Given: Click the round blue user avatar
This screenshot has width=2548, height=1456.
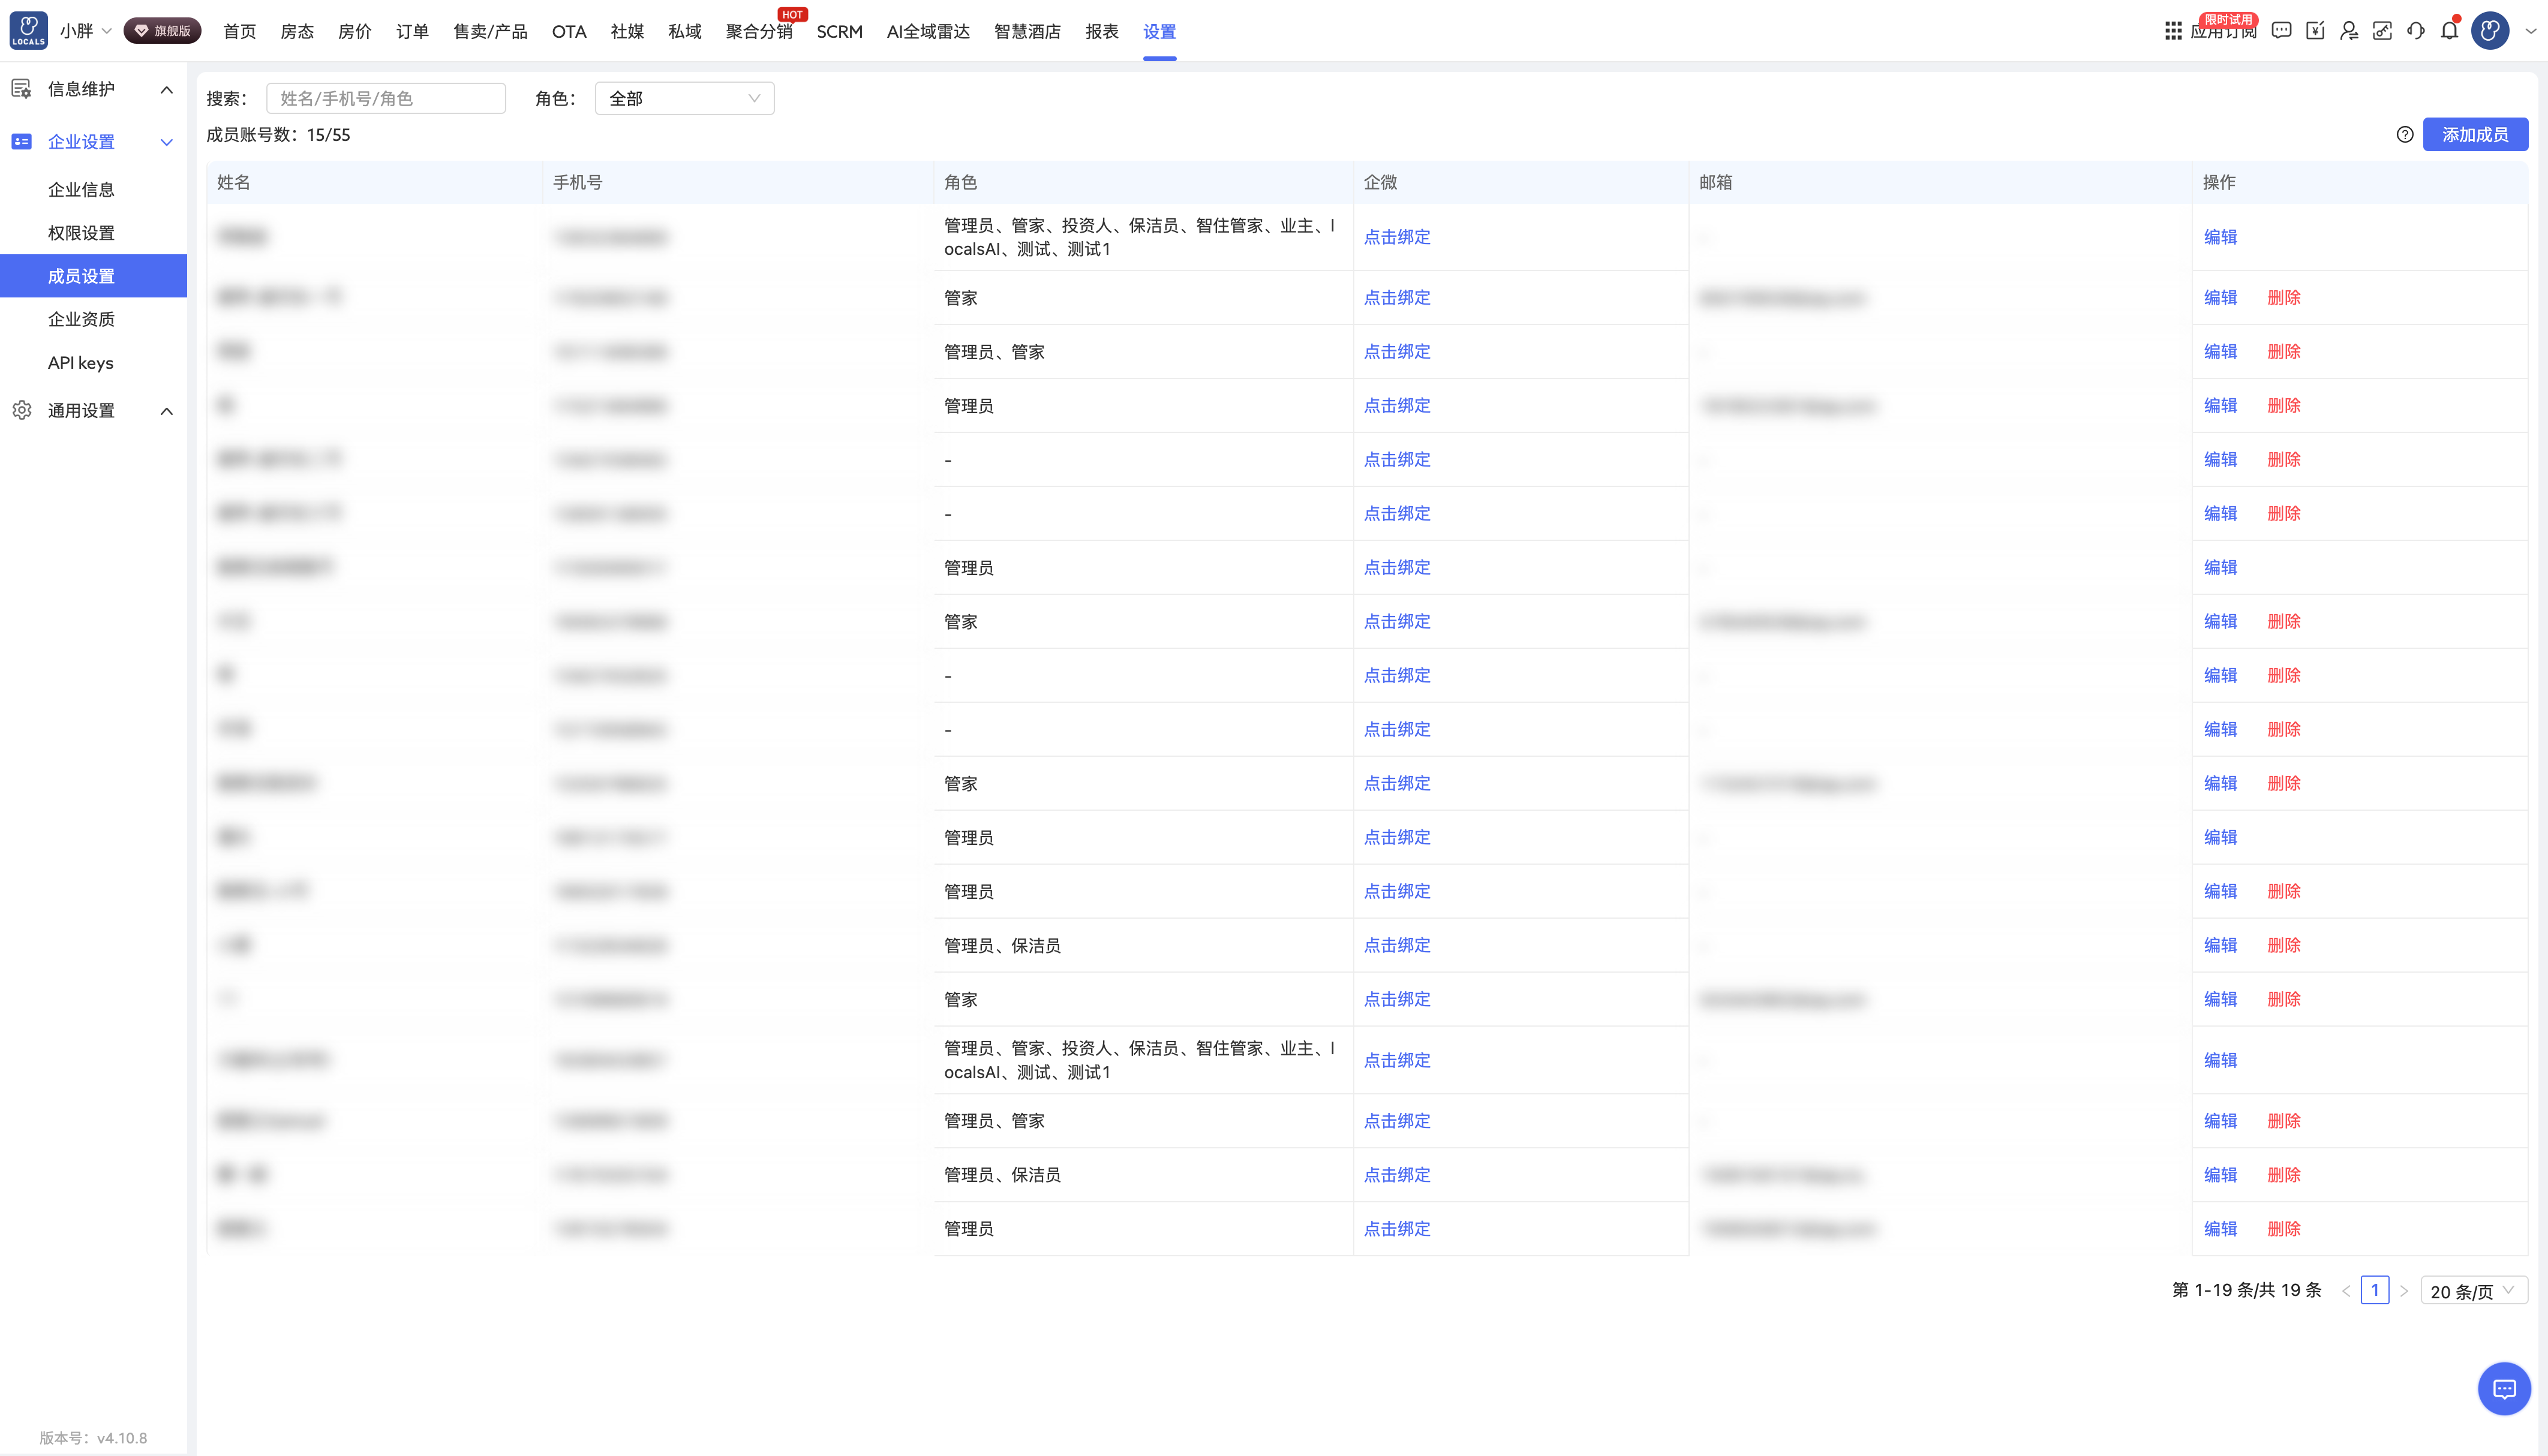Looking at the screenshot, I should [x=2490, y=31].
